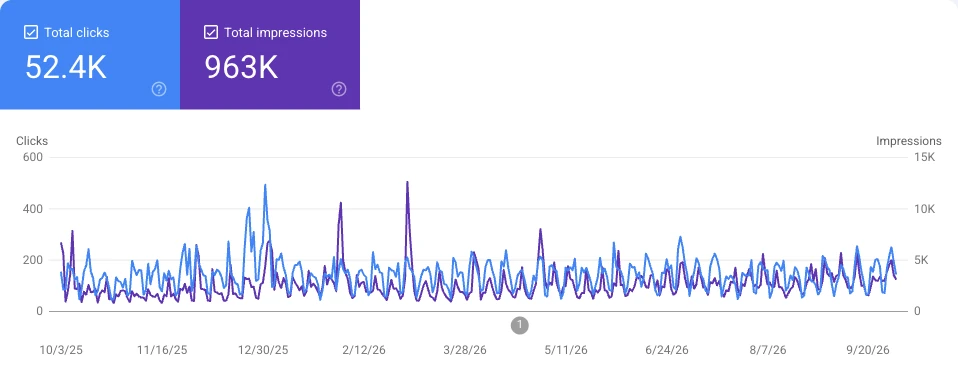The height and width of the screenshot is (369, 958).
Task: Click the 10K impressions axis value
Action: [924, 209]
